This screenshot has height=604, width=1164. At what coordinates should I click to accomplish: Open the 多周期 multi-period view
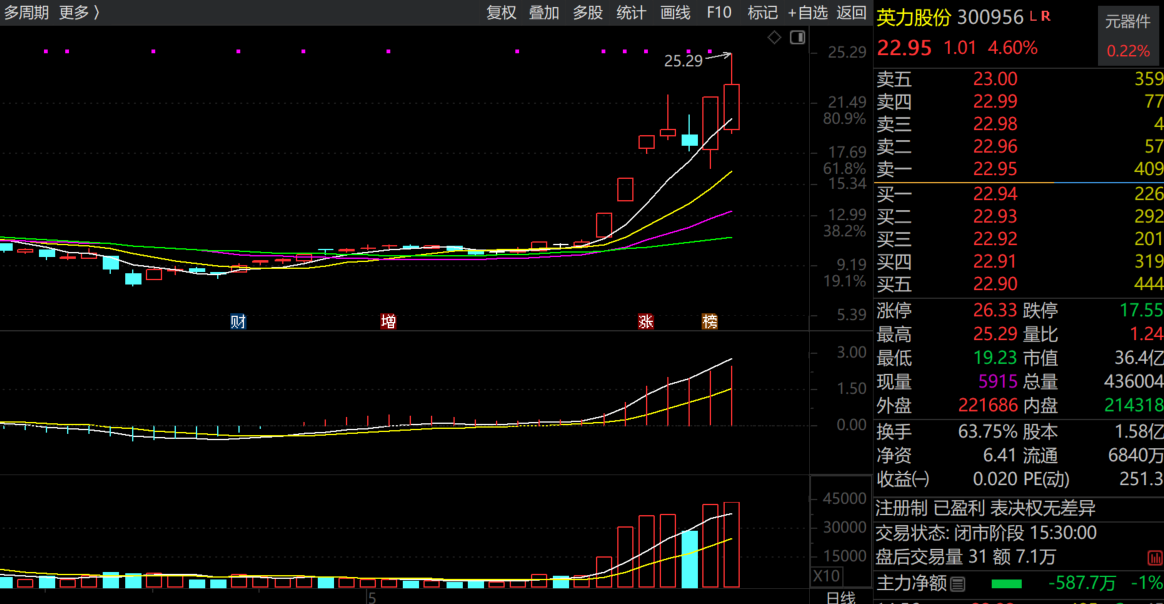[x=26, y=13]
